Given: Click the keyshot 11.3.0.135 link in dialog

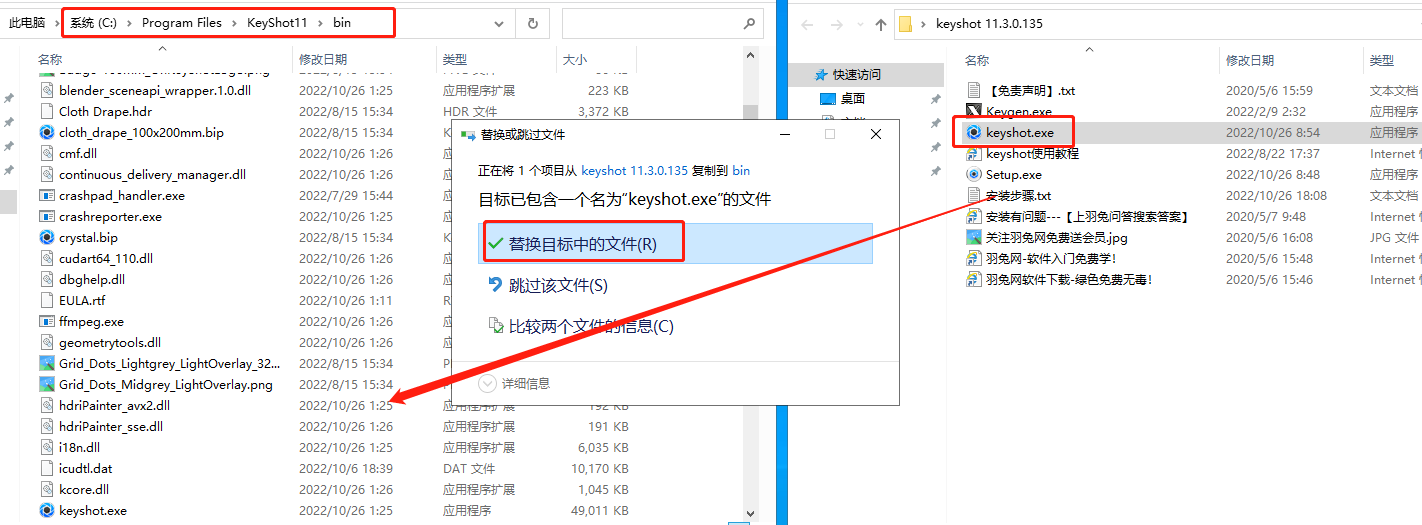Looking at the screenshot, I should pos(635,171).
